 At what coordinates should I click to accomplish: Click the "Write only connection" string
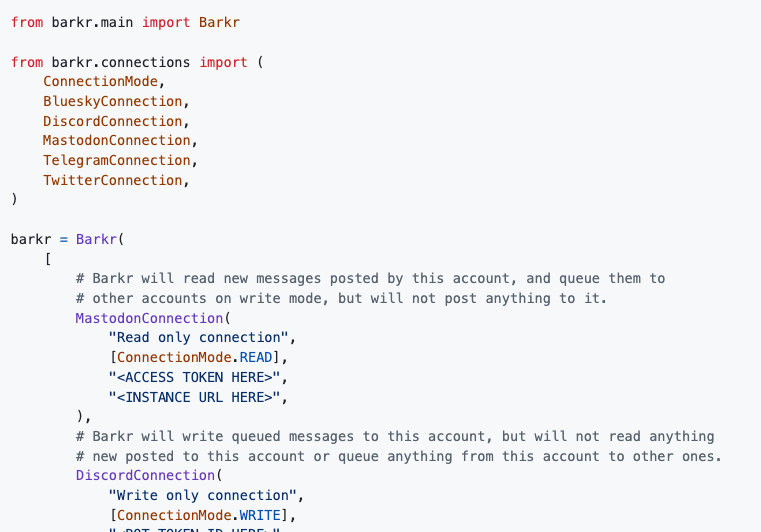202,495
